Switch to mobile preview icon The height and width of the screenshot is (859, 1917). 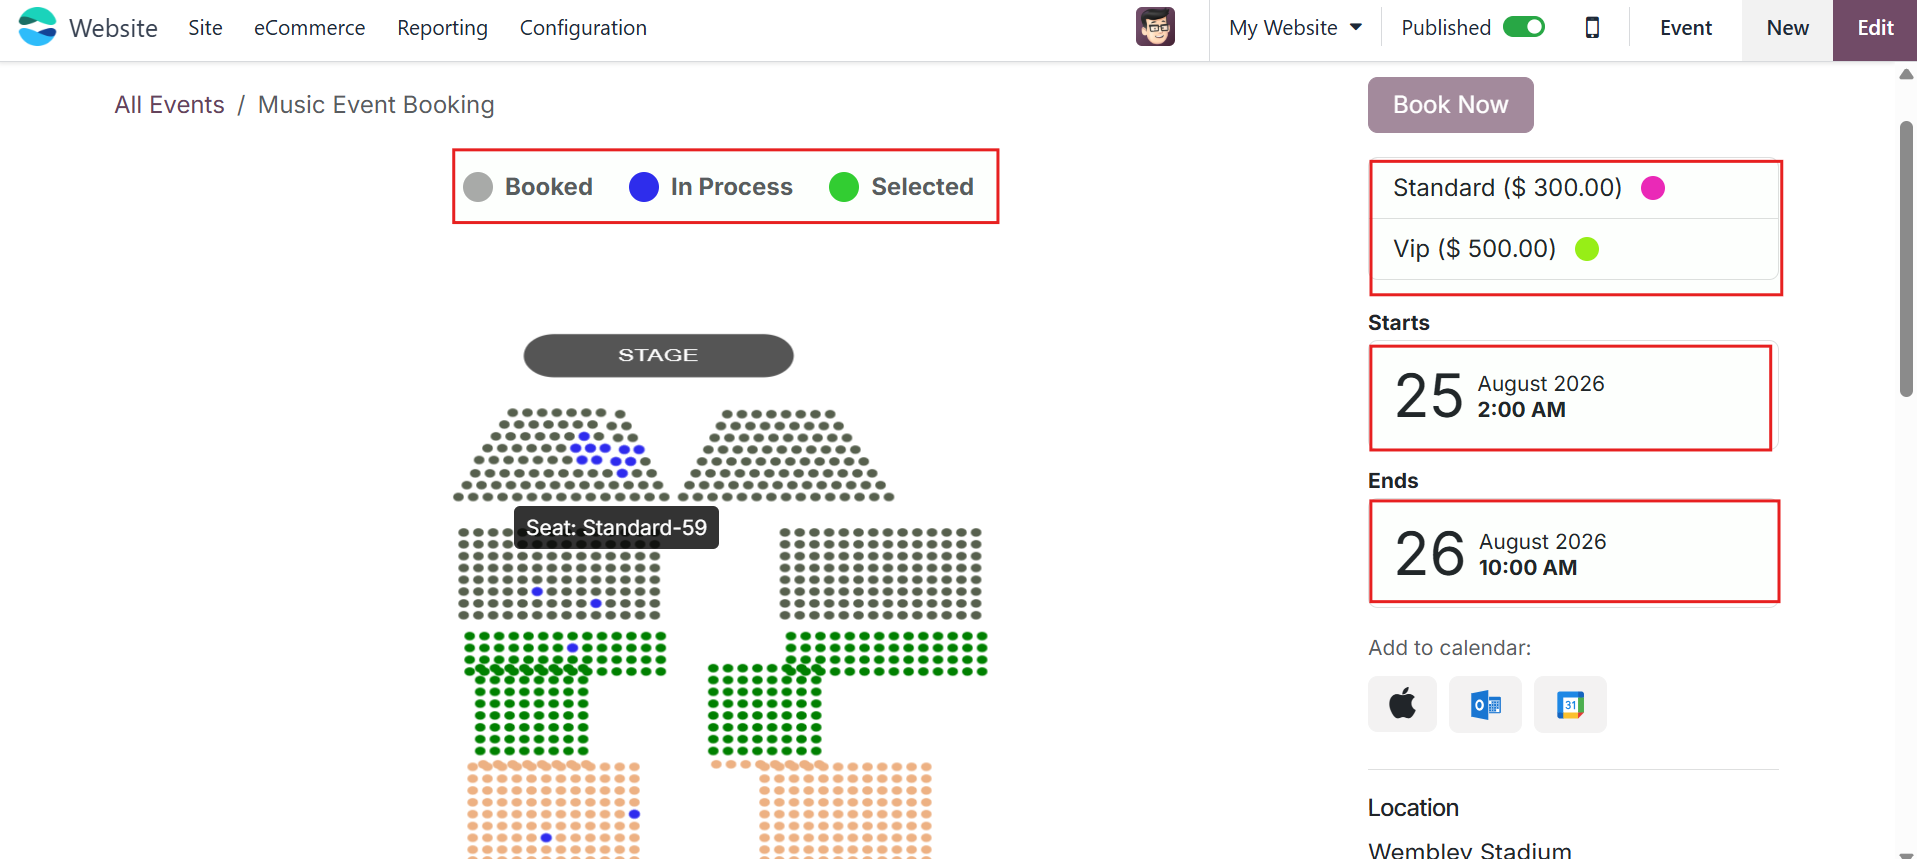point(1592,28)
